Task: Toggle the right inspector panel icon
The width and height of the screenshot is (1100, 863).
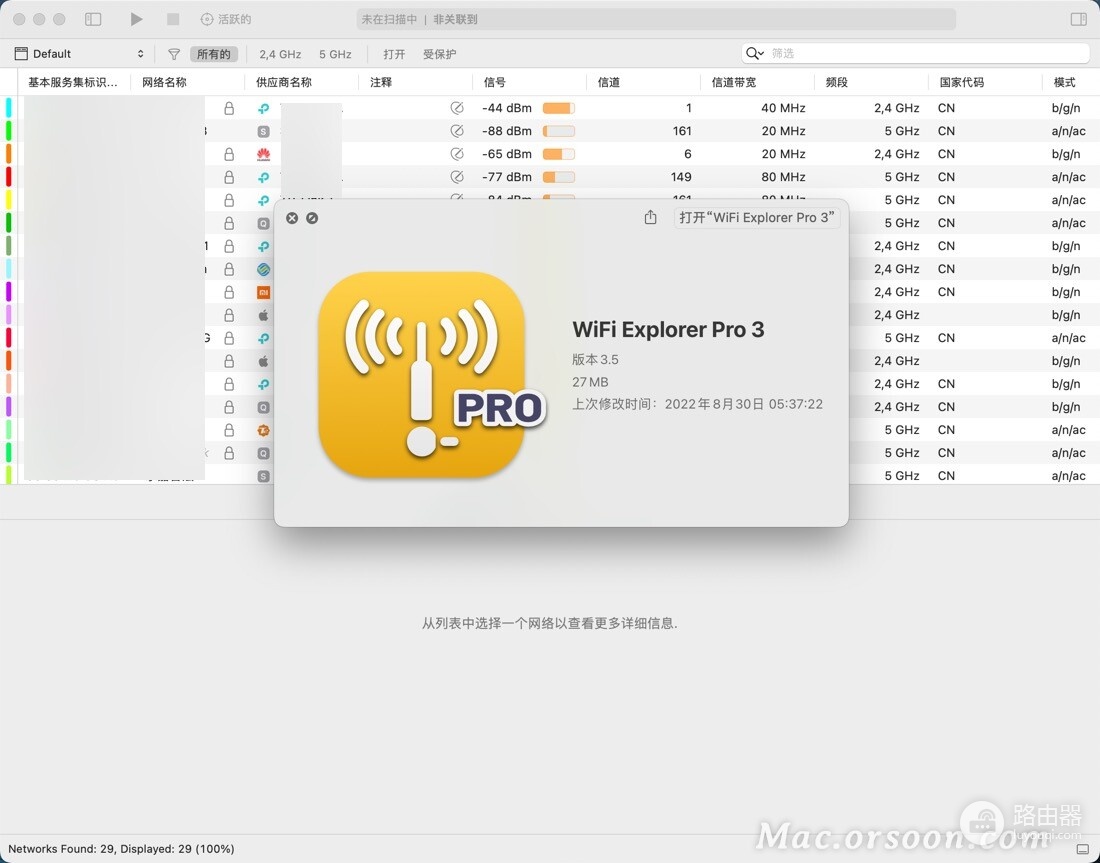Action: (1078, 19)
